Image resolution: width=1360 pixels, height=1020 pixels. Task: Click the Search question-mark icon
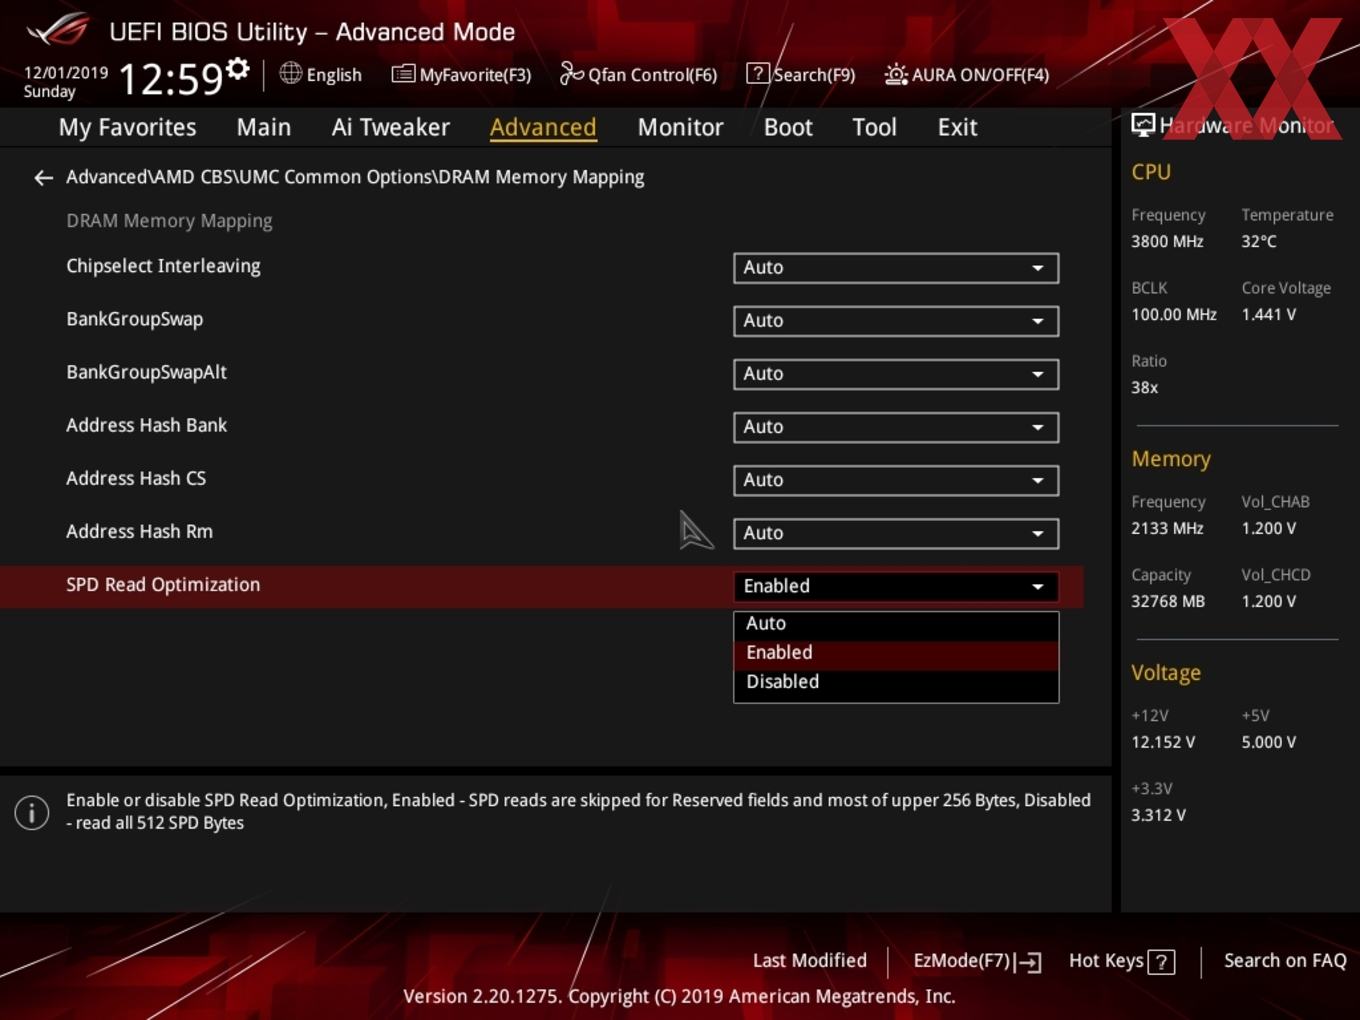click(758, 74)
